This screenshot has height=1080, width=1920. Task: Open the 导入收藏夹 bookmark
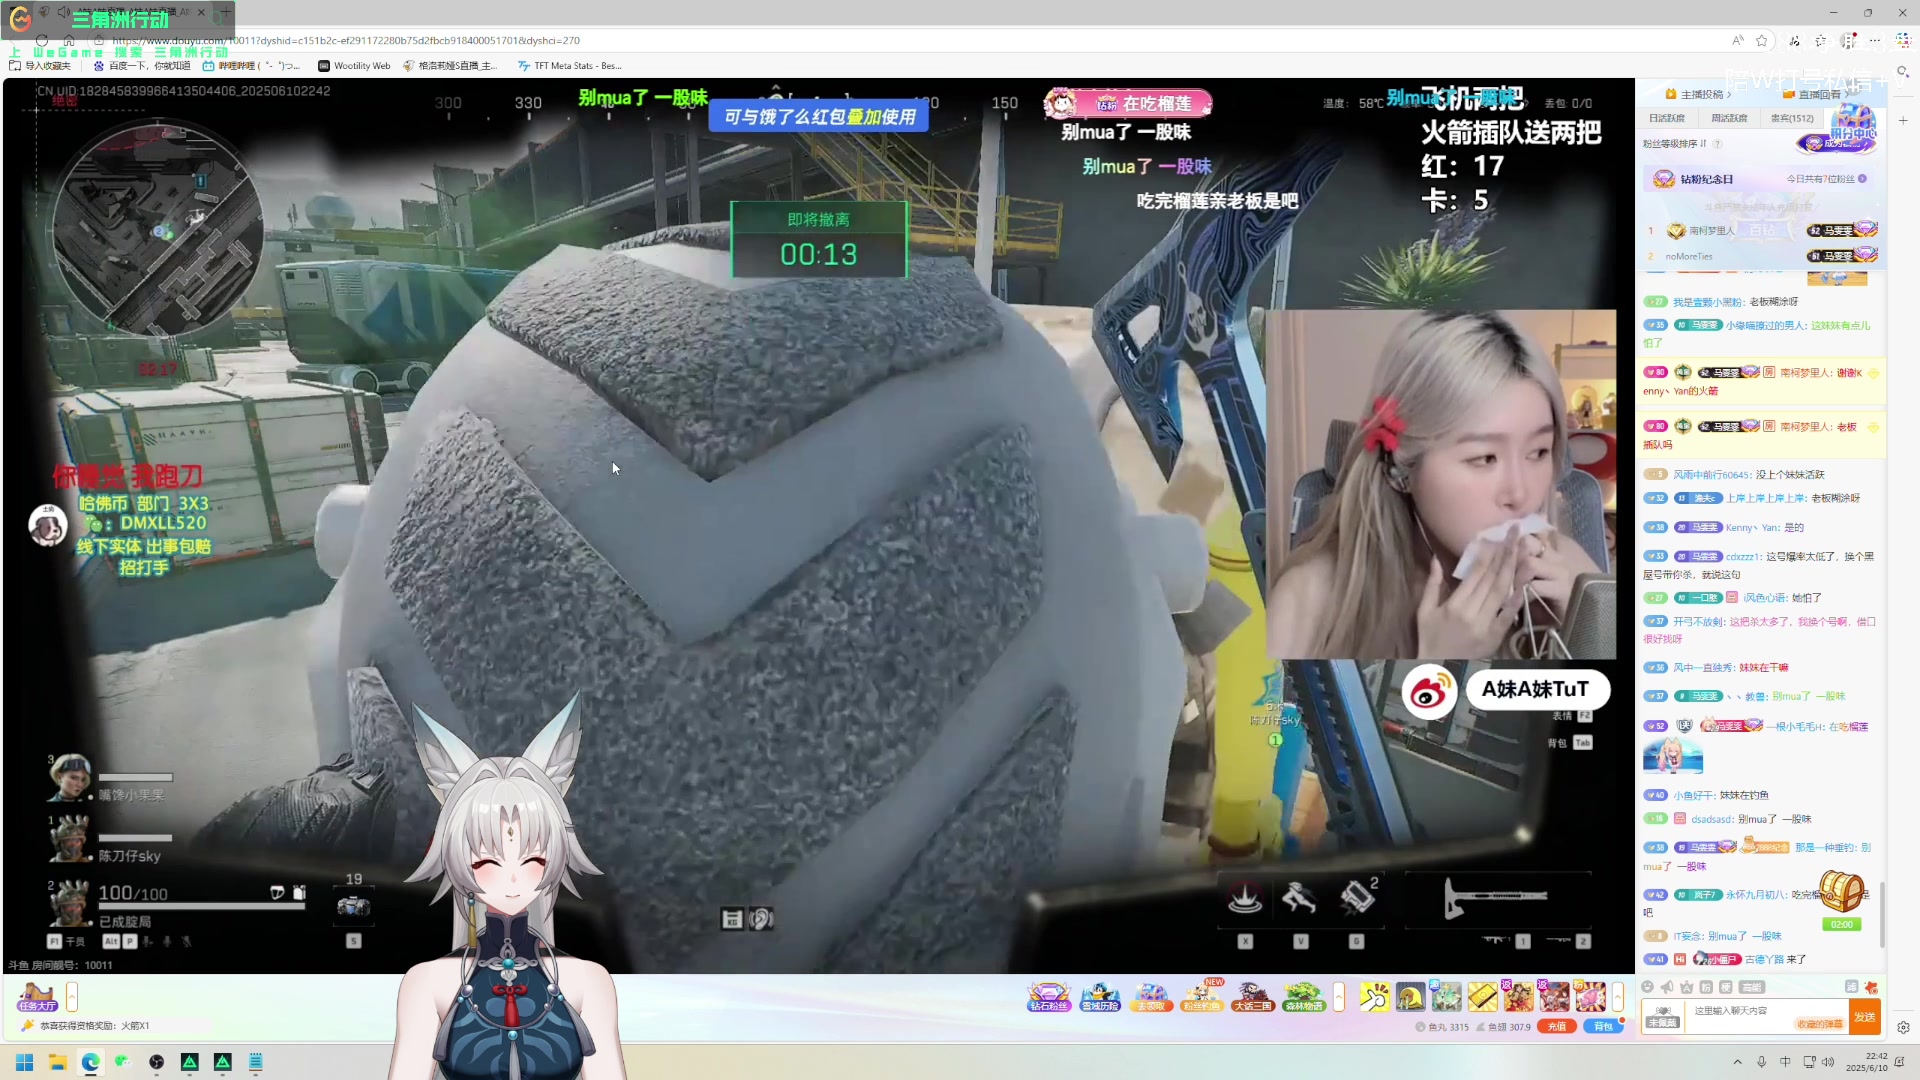pyautogui.click(x=40, y=66)
